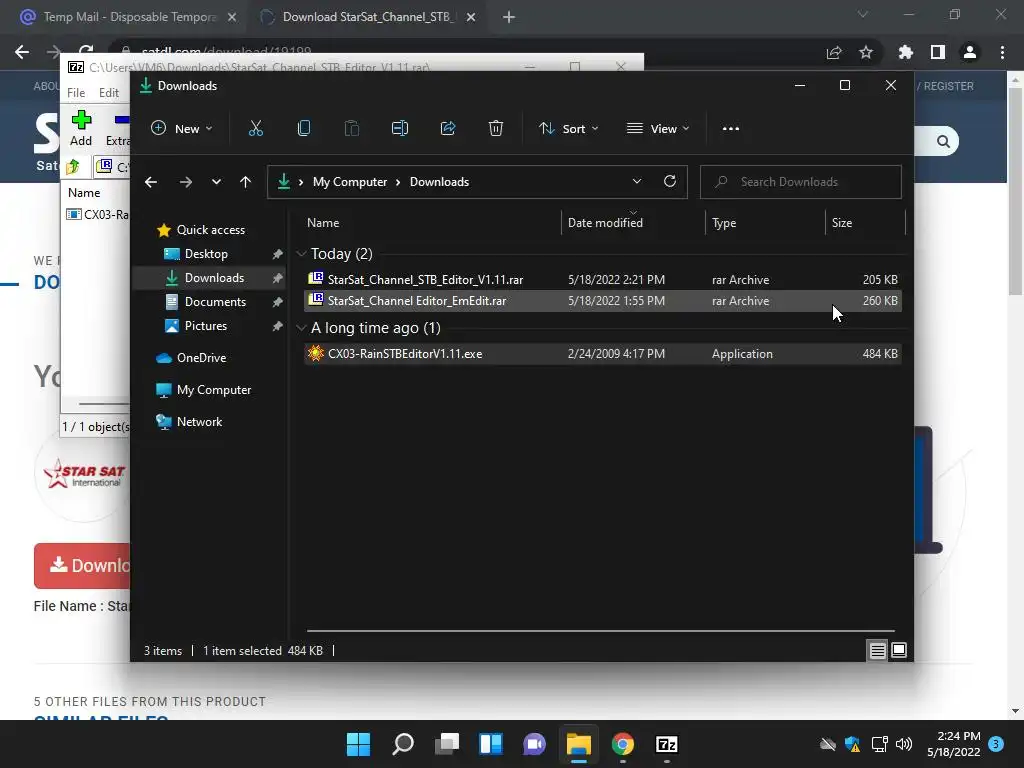Screen dimensions: 1024x768
Task: Open Edit menu in 7-Zip window
Action: coord(109,93)
